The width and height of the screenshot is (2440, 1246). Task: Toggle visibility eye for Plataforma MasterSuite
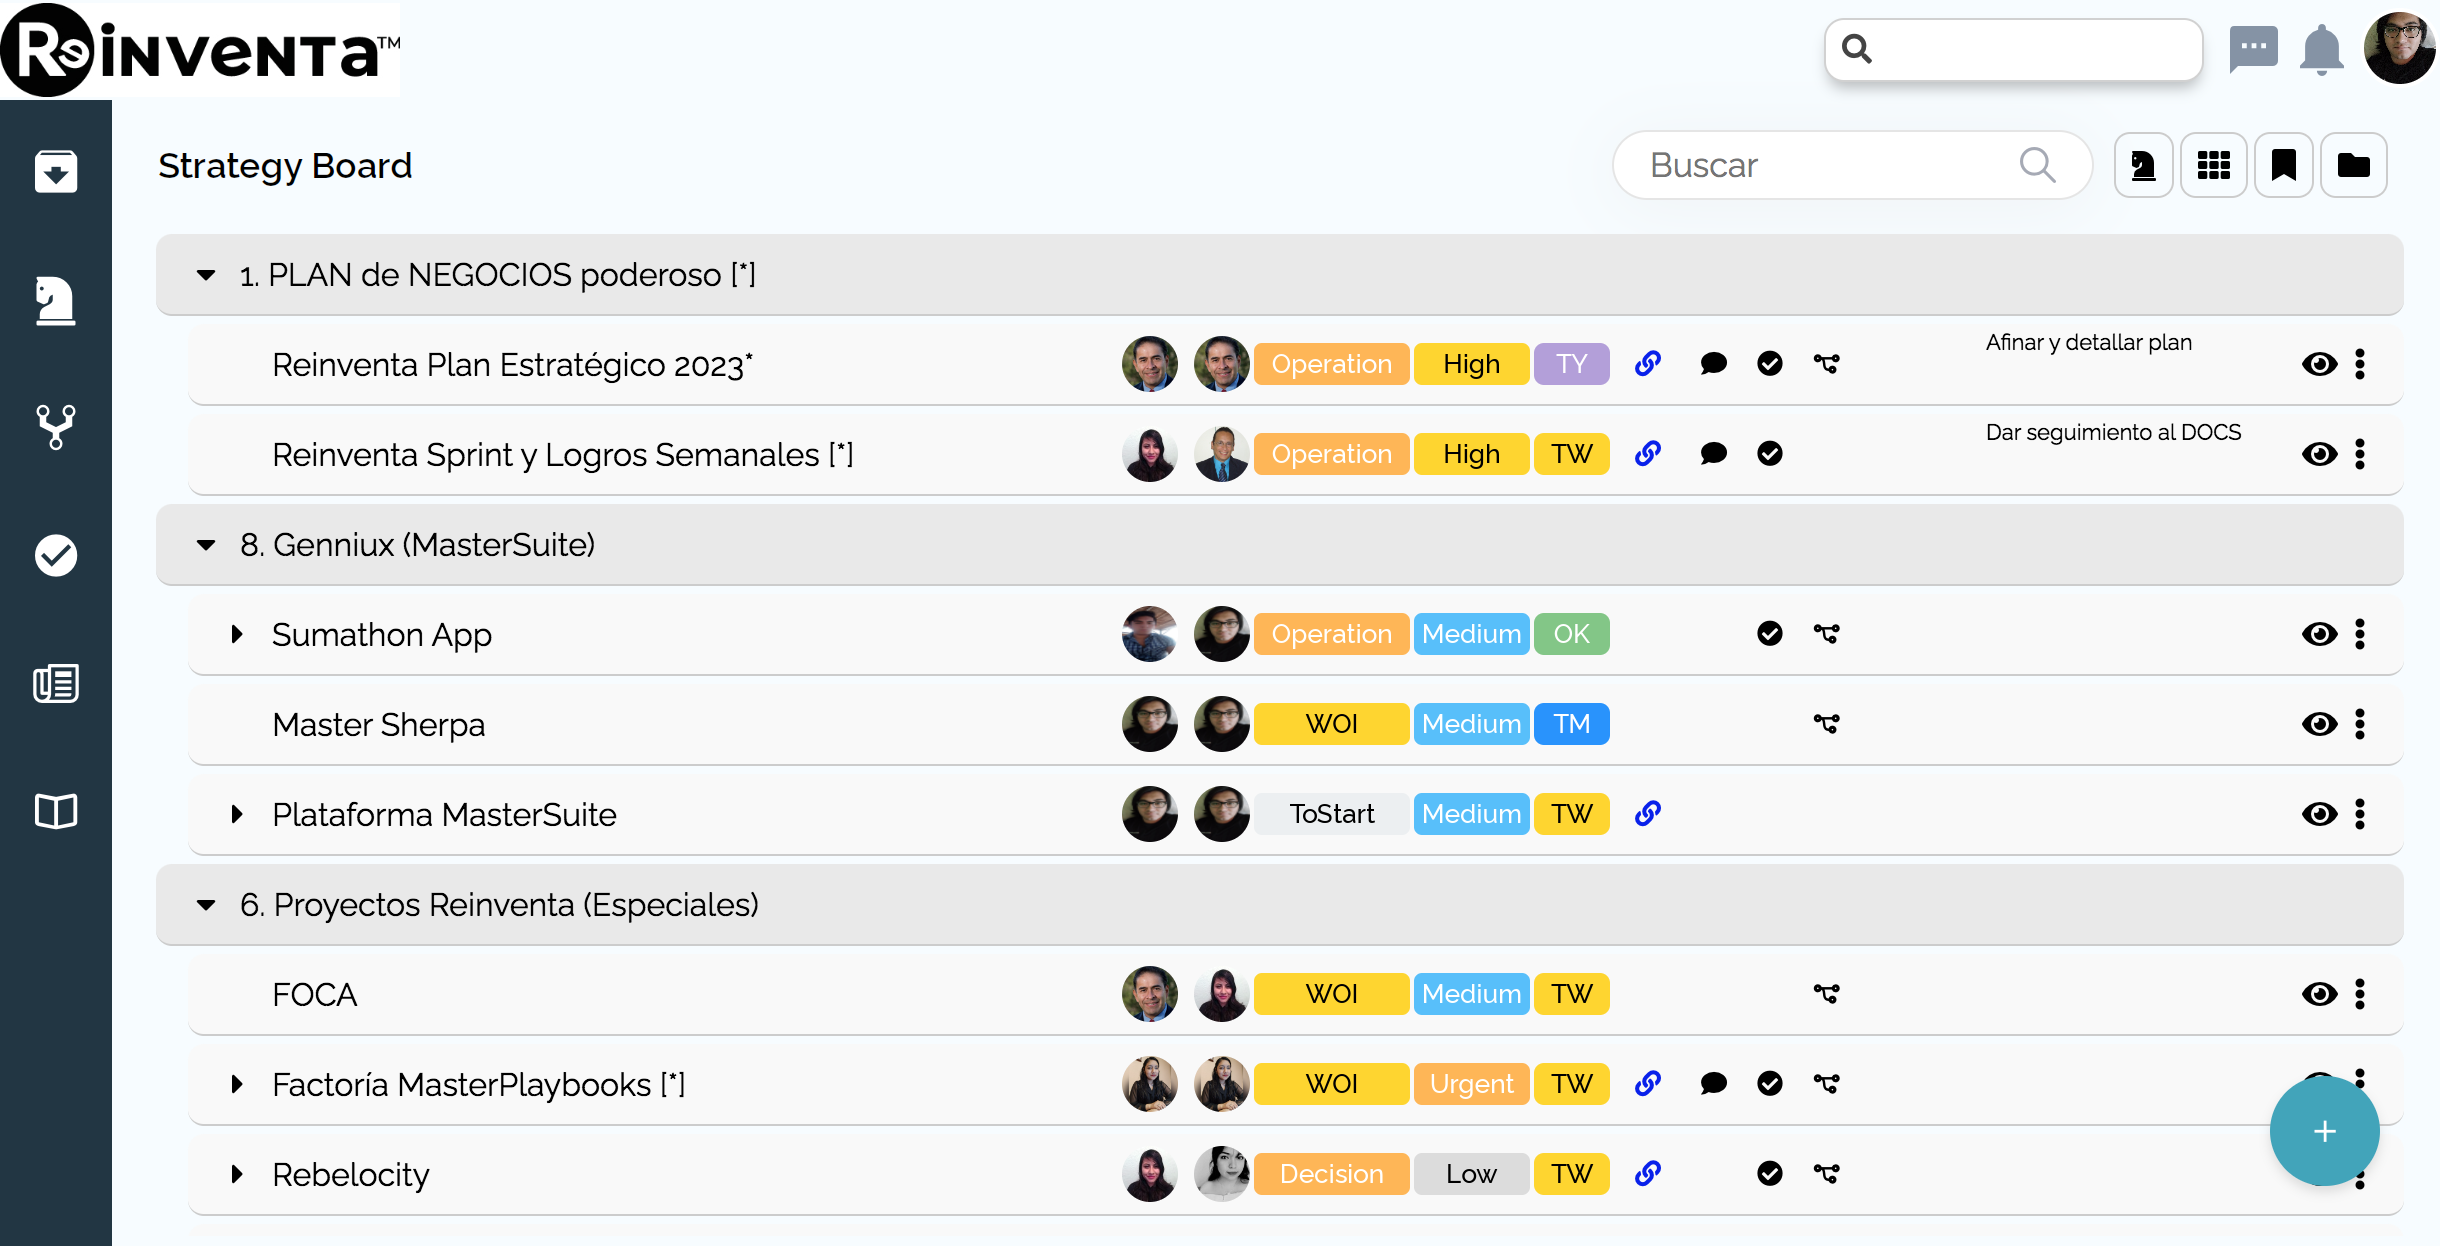click(2320, 814)
